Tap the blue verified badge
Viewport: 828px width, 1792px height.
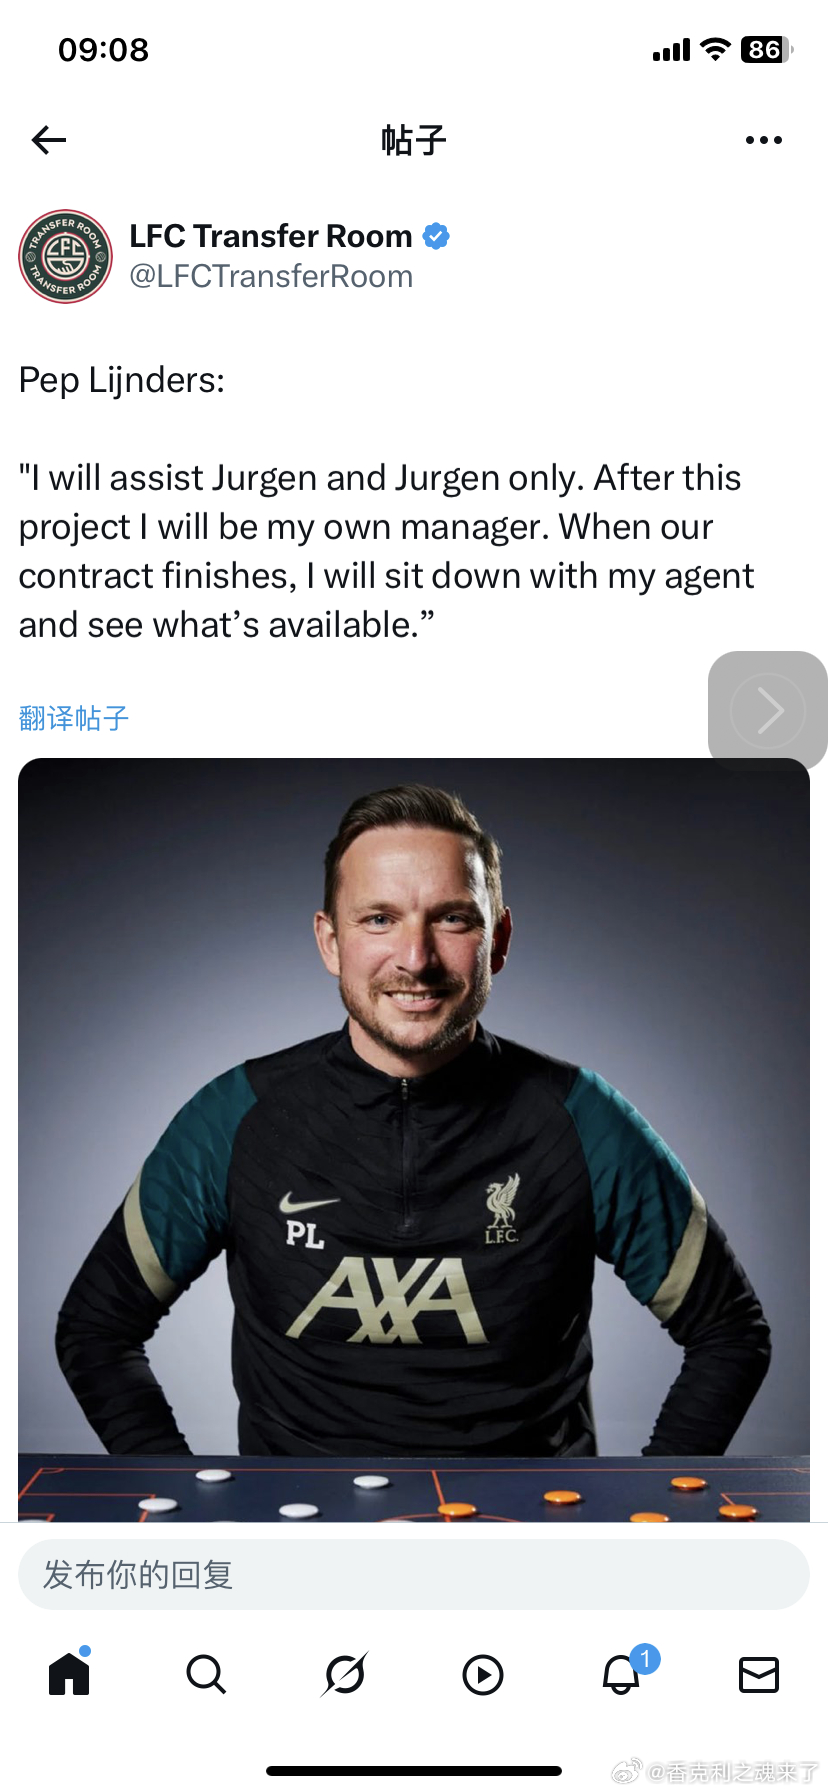(x=436, y=236)
